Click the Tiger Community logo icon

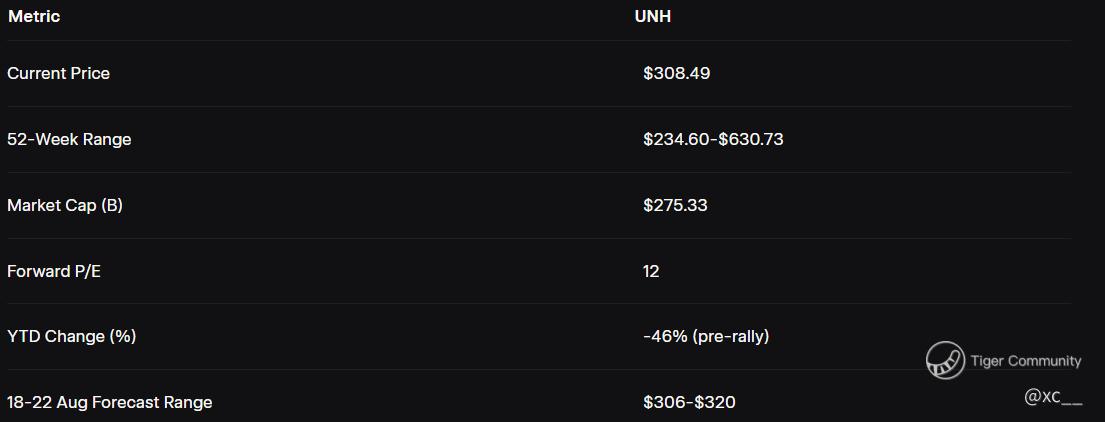click(x=944, y=360)
